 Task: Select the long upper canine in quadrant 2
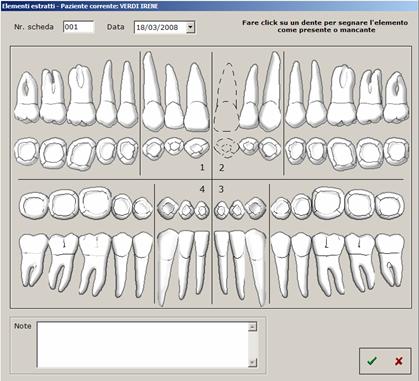[x=271, y=91]
